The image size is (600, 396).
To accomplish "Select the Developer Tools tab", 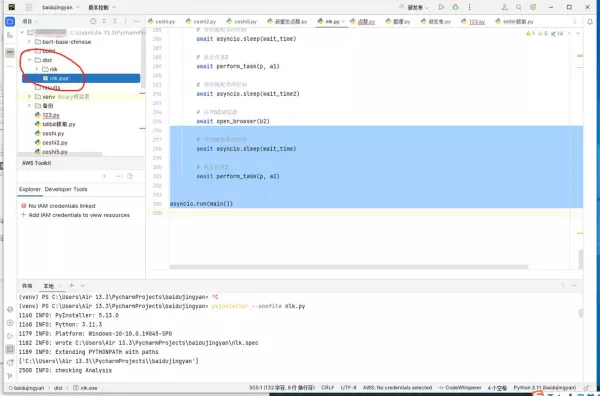I will [x=66, y=189].
